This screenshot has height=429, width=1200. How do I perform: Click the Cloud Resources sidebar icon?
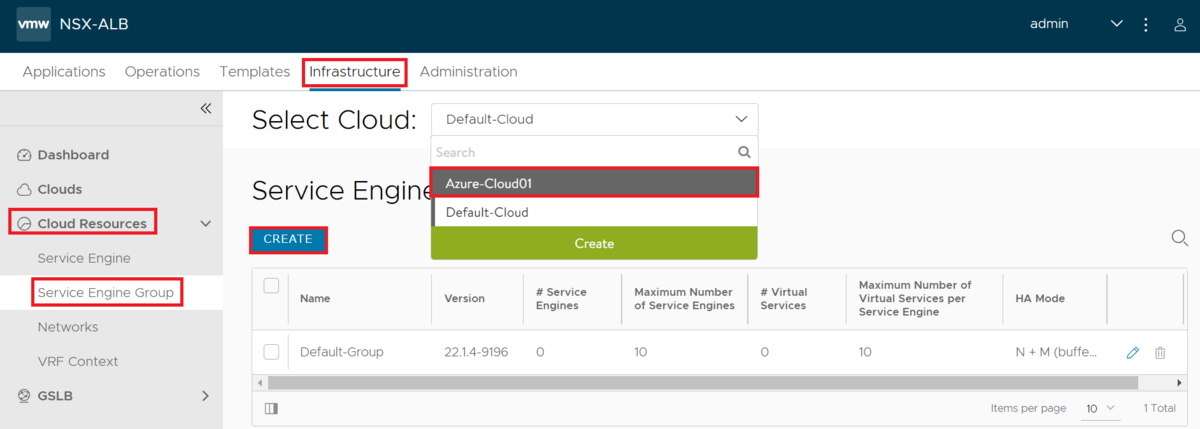25,224
